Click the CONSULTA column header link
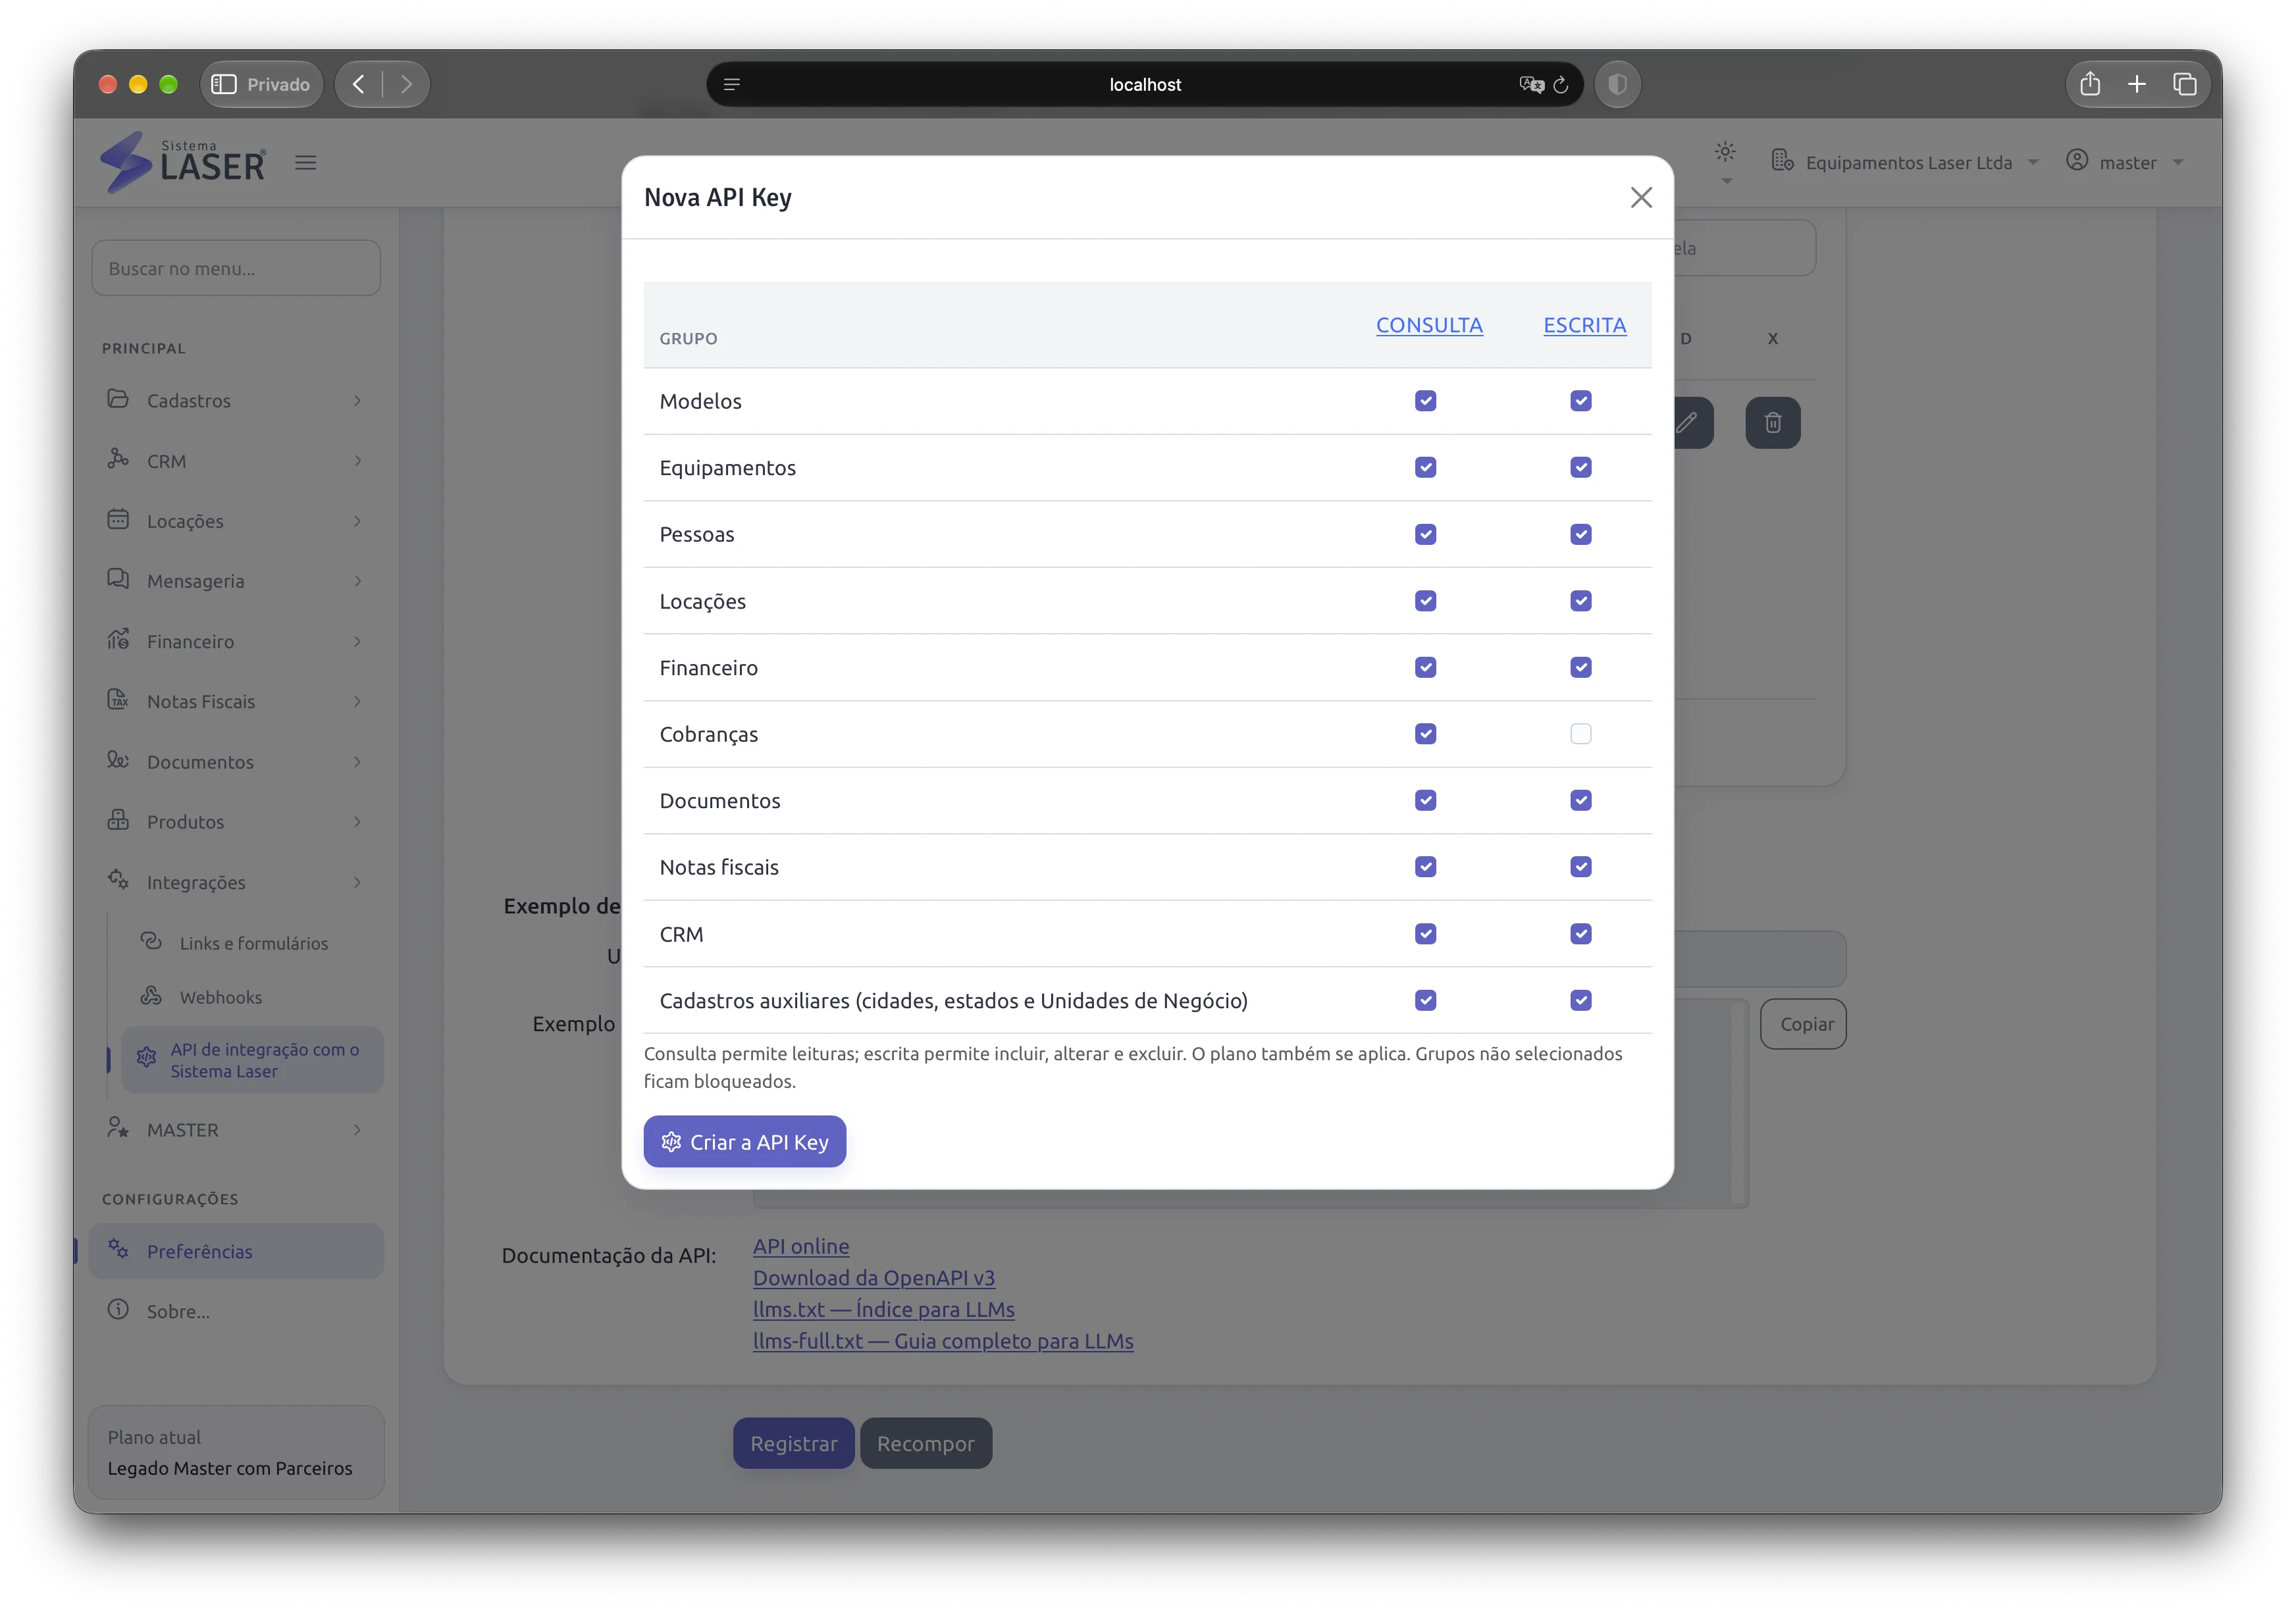Screen dimensions: 2296x1611 click(1428, 325)
